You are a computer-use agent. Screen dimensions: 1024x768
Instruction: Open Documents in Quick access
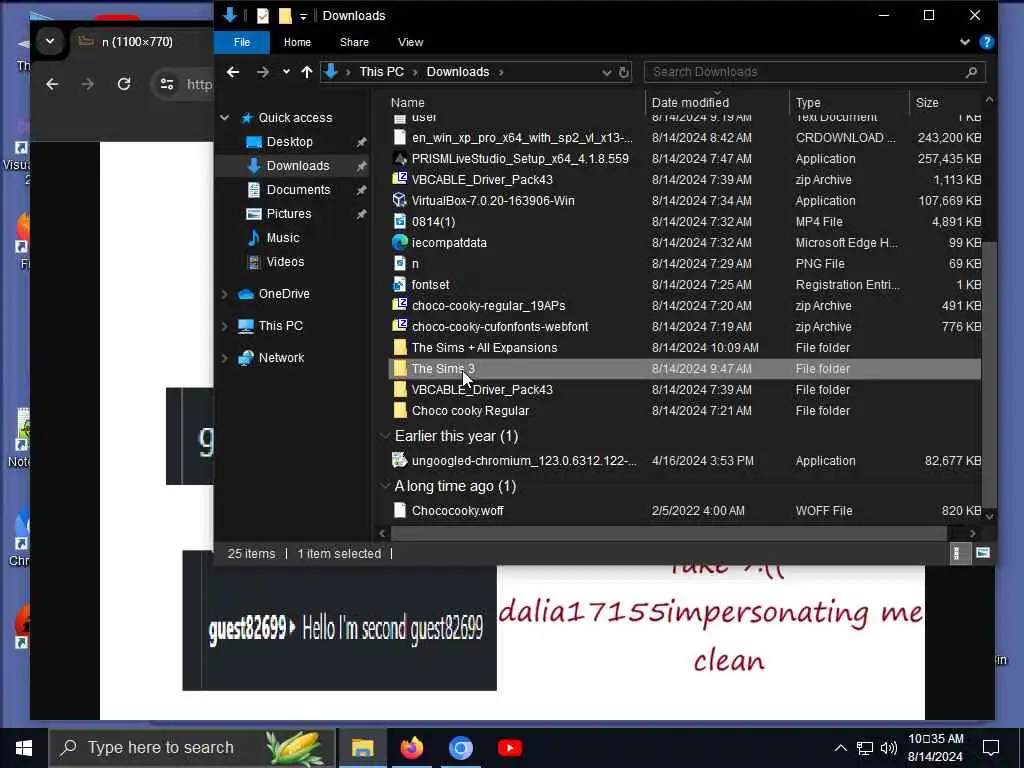pos(298,189)
